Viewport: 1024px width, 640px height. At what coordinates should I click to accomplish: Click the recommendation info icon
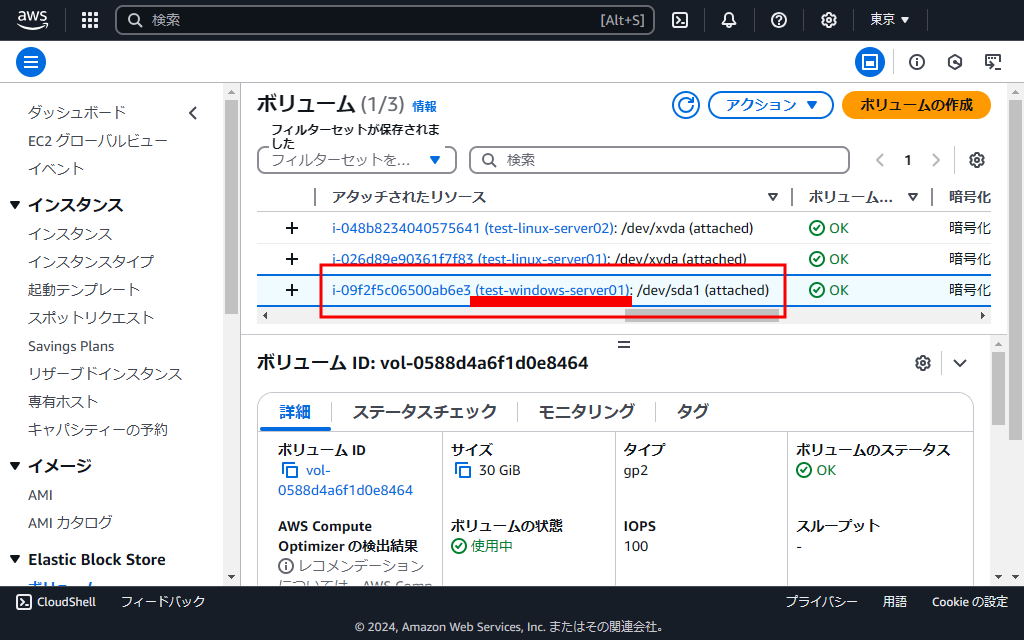click(285, 566)
